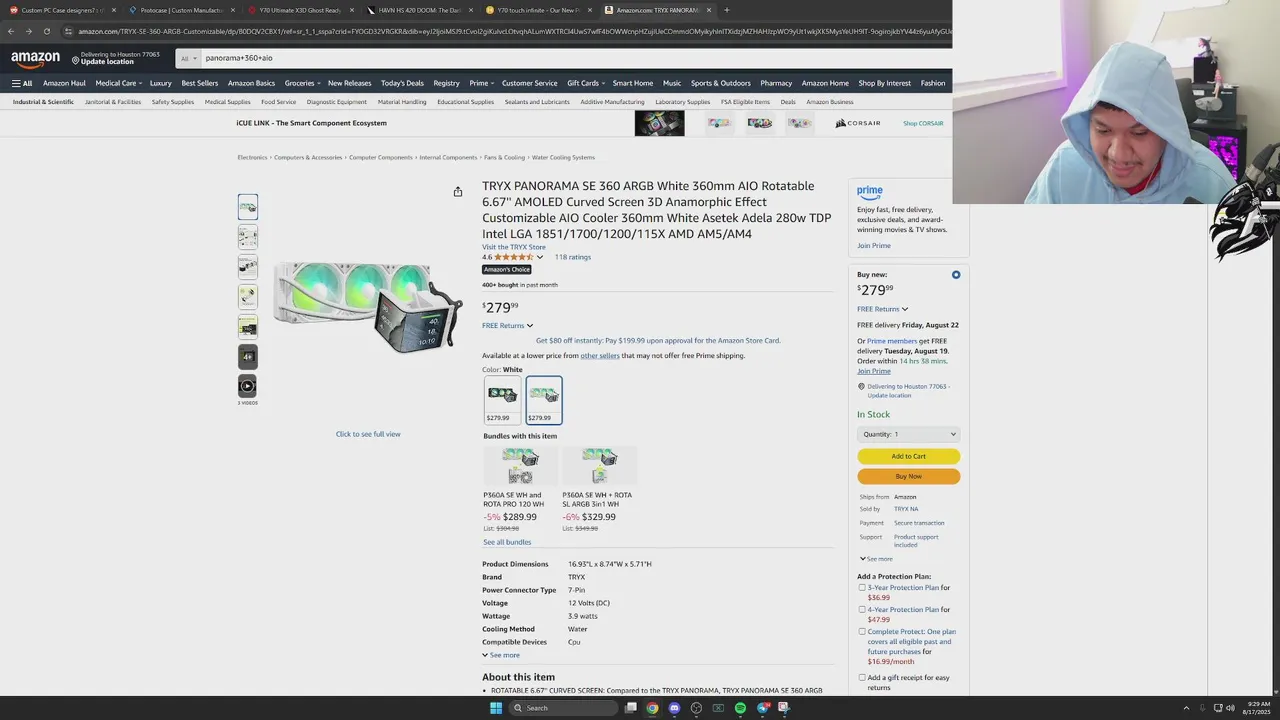This screenshot has height=720, width=1280.
Task: Switch to the Y70 touch infinite tab
Action: [x=538, y=10]
